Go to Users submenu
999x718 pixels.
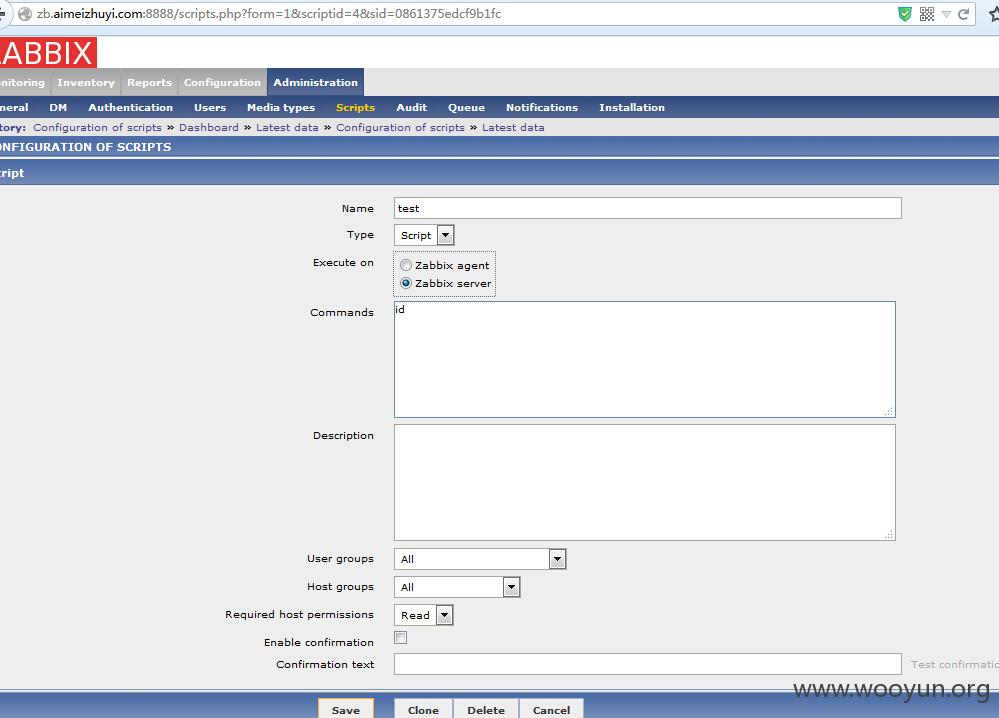point(210,107)
